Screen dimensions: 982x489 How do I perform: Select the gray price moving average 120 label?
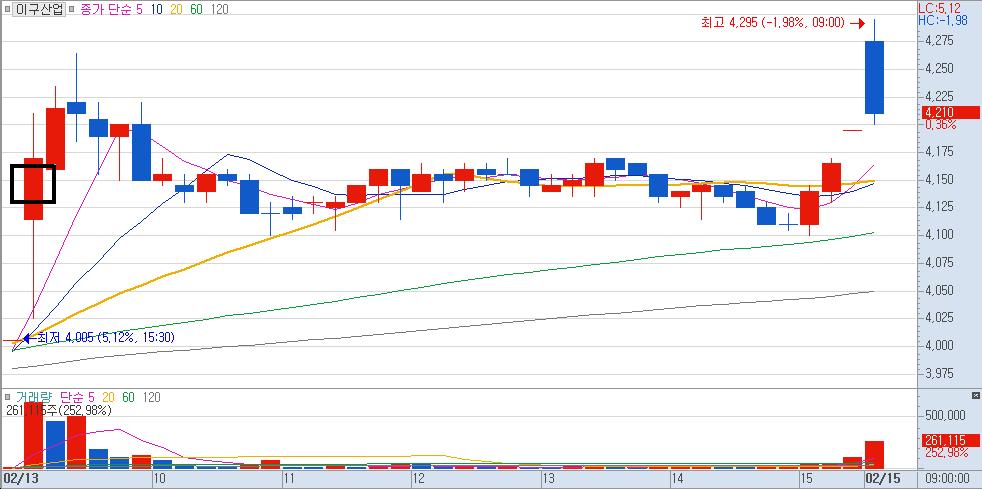click(x=220, y=9)
